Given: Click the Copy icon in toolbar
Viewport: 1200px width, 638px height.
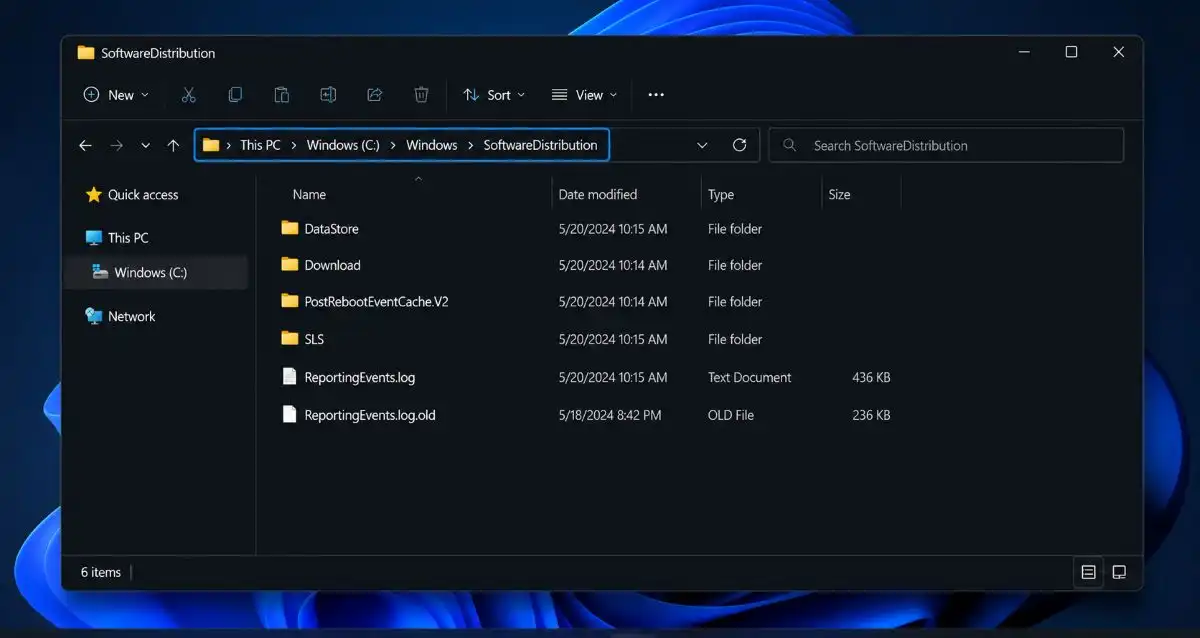Looking at the screenshot, I should tap(235, 95).
